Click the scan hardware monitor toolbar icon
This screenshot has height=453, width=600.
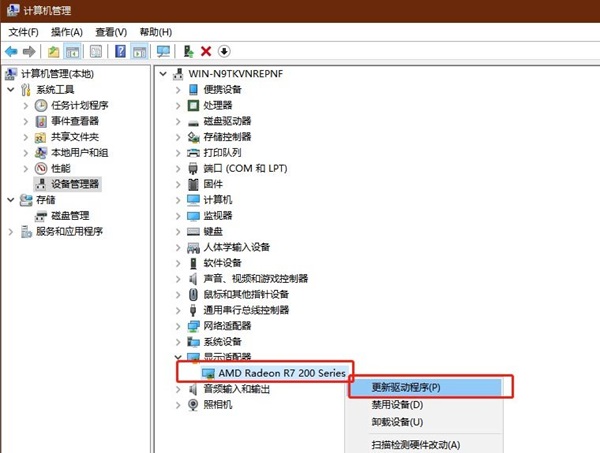click(163, 51)
